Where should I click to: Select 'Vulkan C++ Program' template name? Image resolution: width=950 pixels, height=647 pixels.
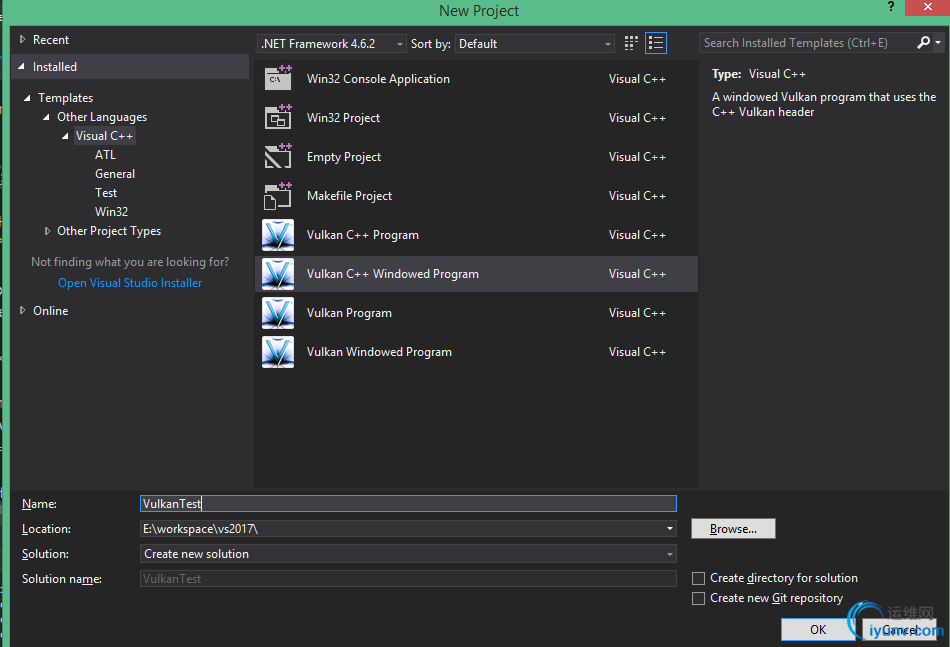pyautogui.click(x=362, y=235)
